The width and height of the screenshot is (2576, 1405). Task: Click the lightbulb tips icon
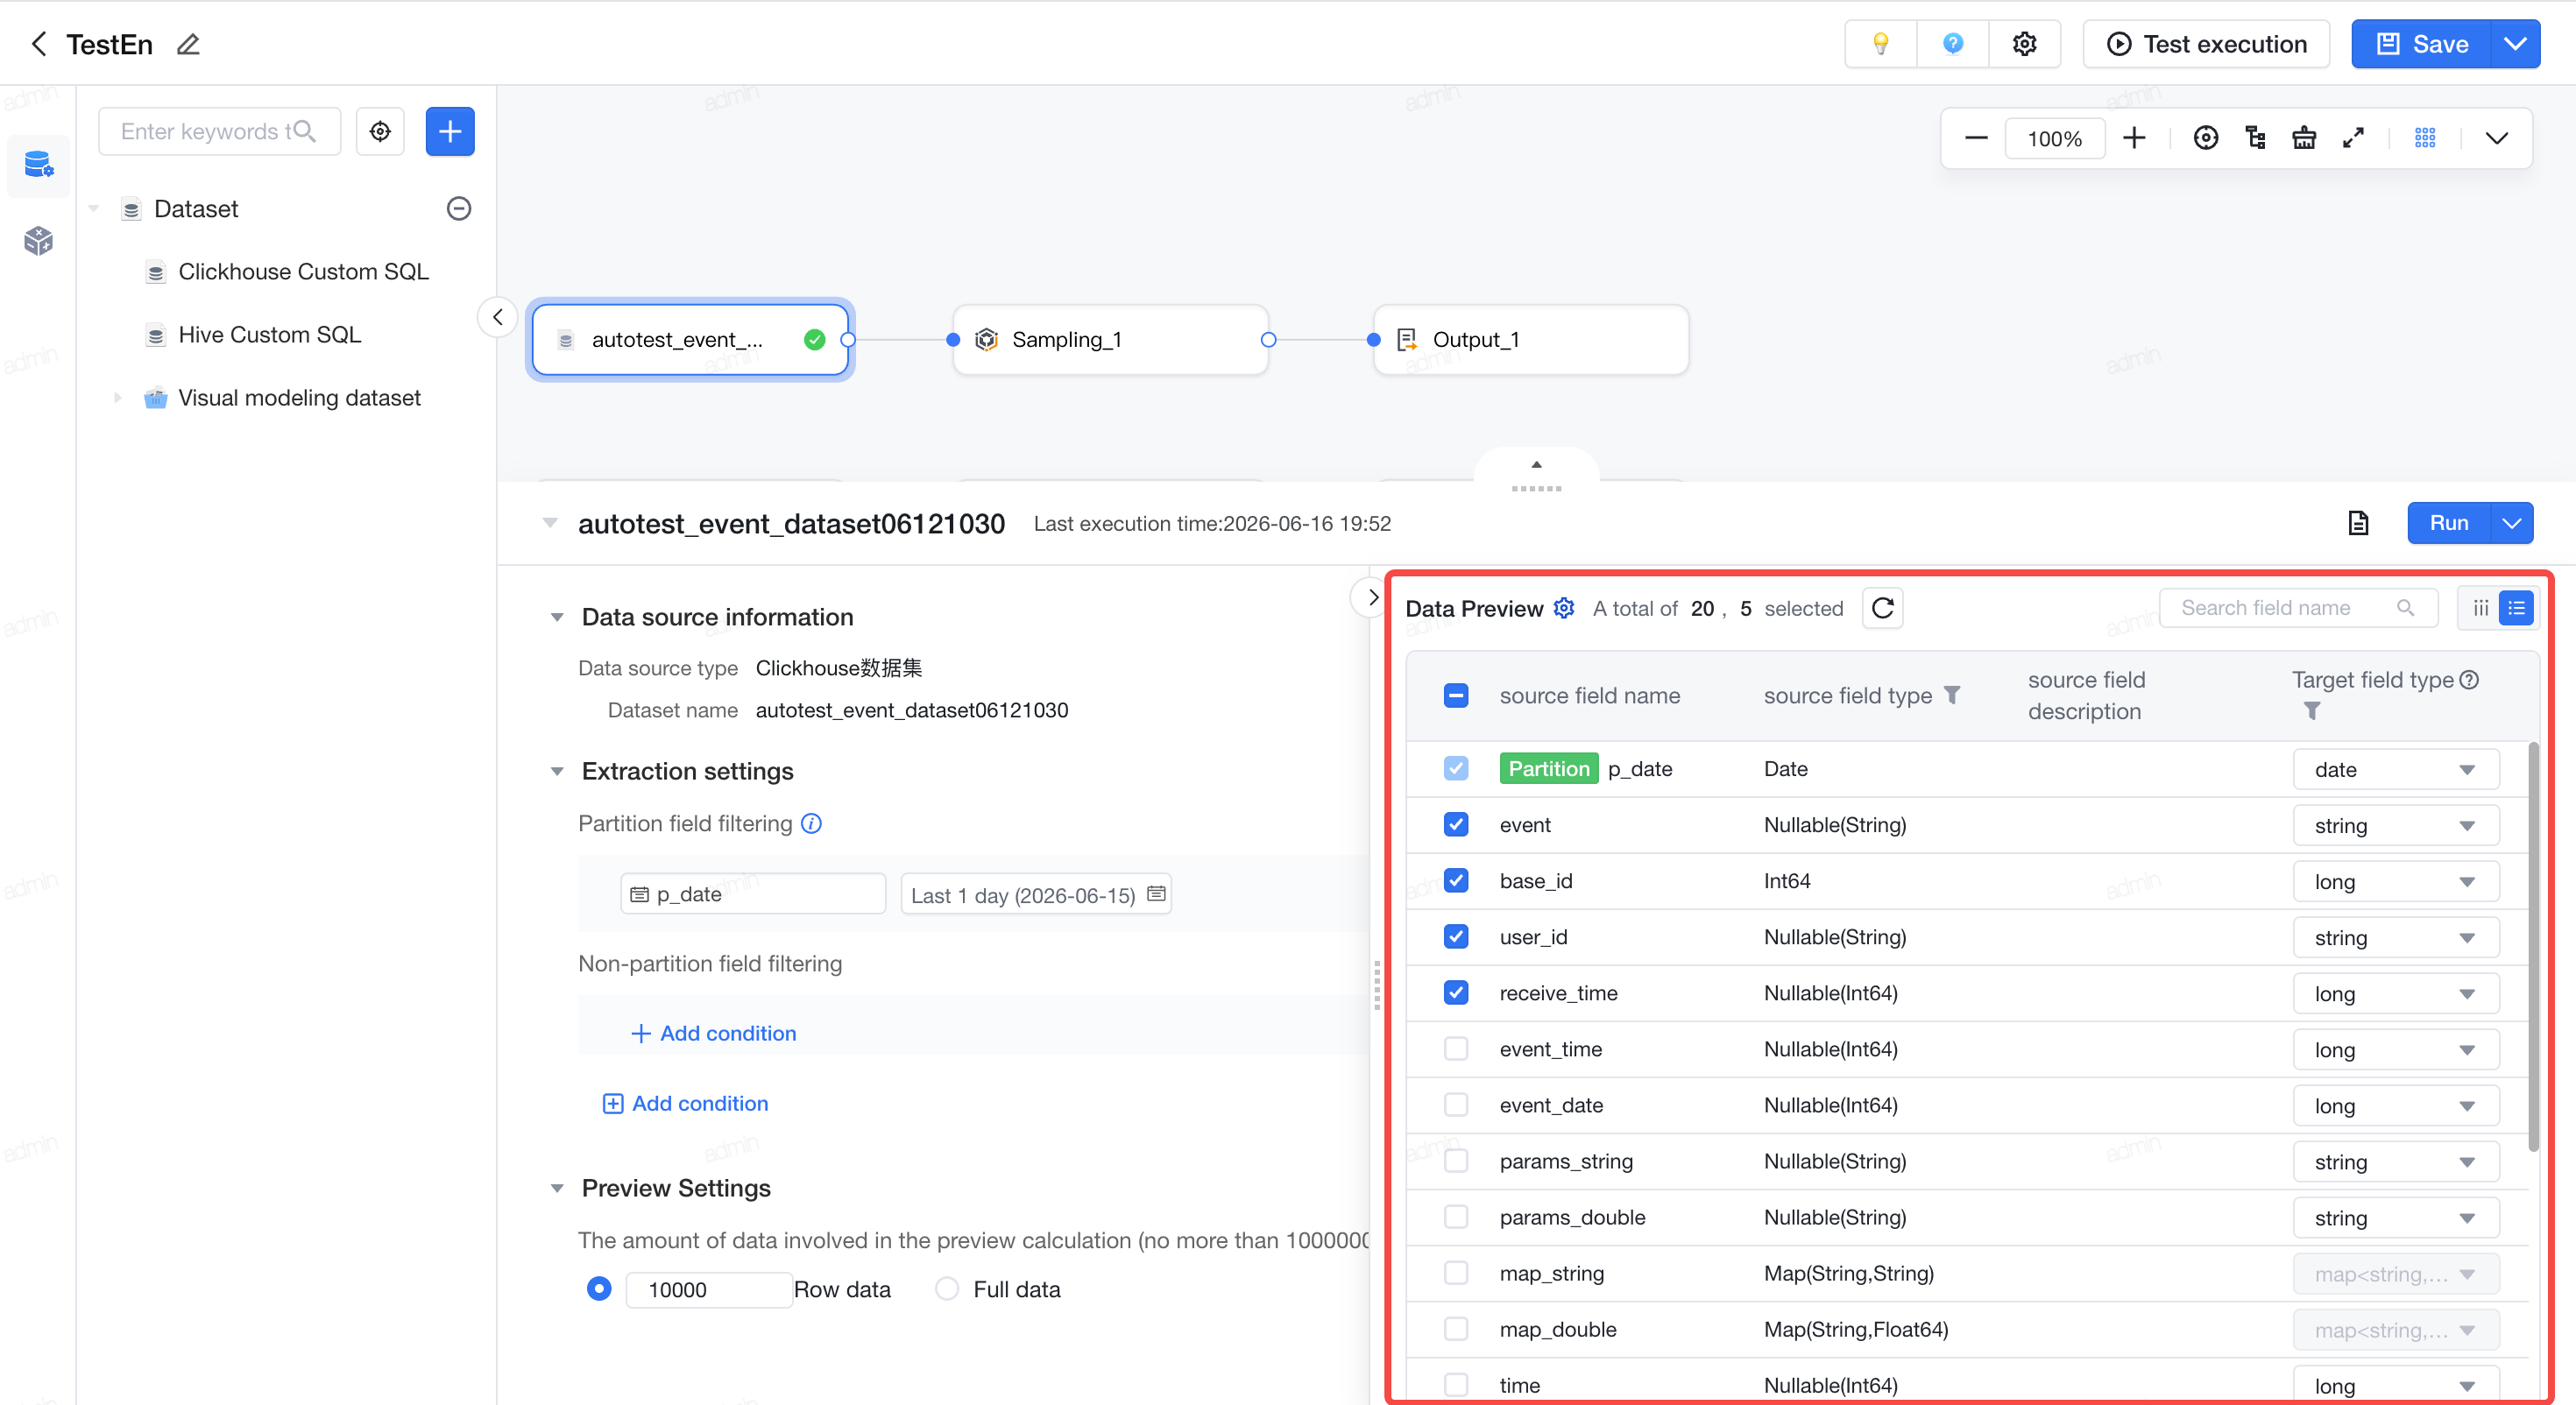(1880, 44)
